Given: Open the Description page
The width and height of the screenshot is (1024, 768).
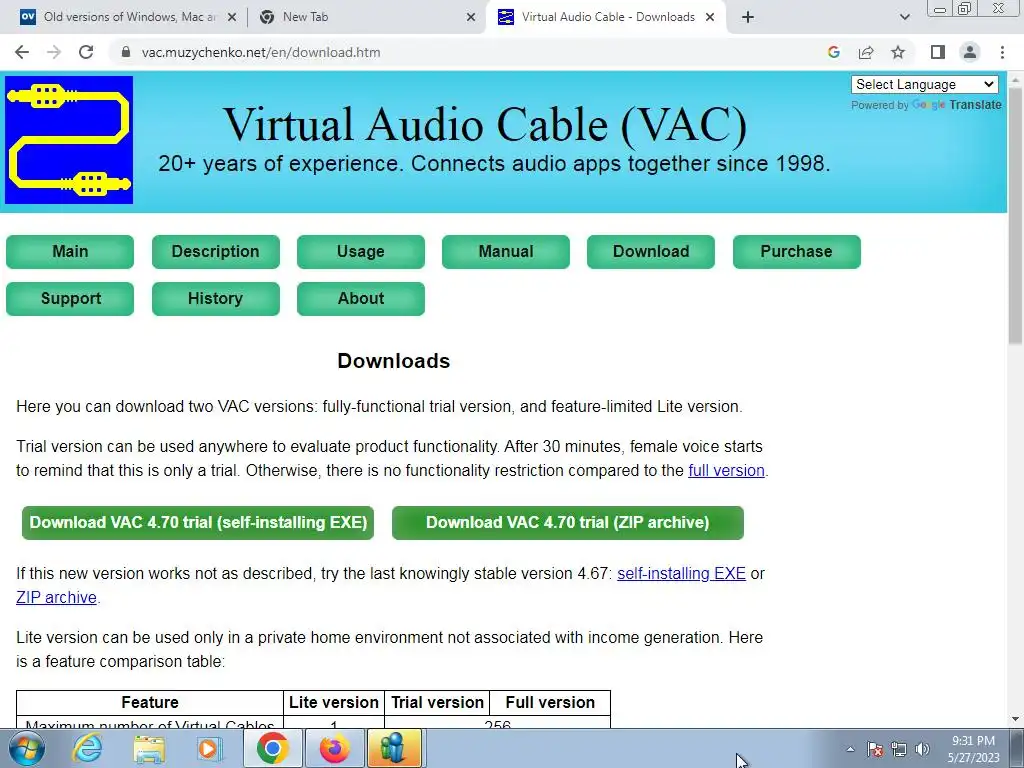Looking at the screenshot, I should (x=216, y=251).
